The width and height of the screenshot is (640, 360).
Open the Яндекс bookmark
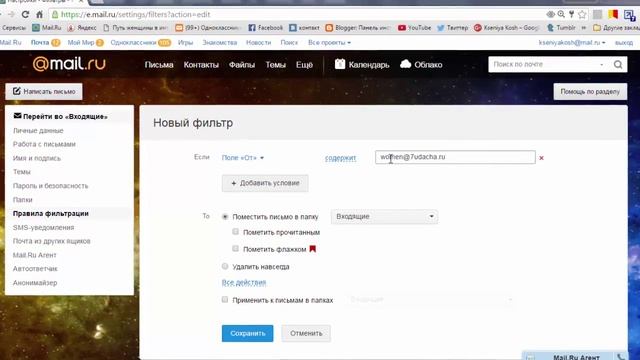pyautogui.click(x=82, y=28)
